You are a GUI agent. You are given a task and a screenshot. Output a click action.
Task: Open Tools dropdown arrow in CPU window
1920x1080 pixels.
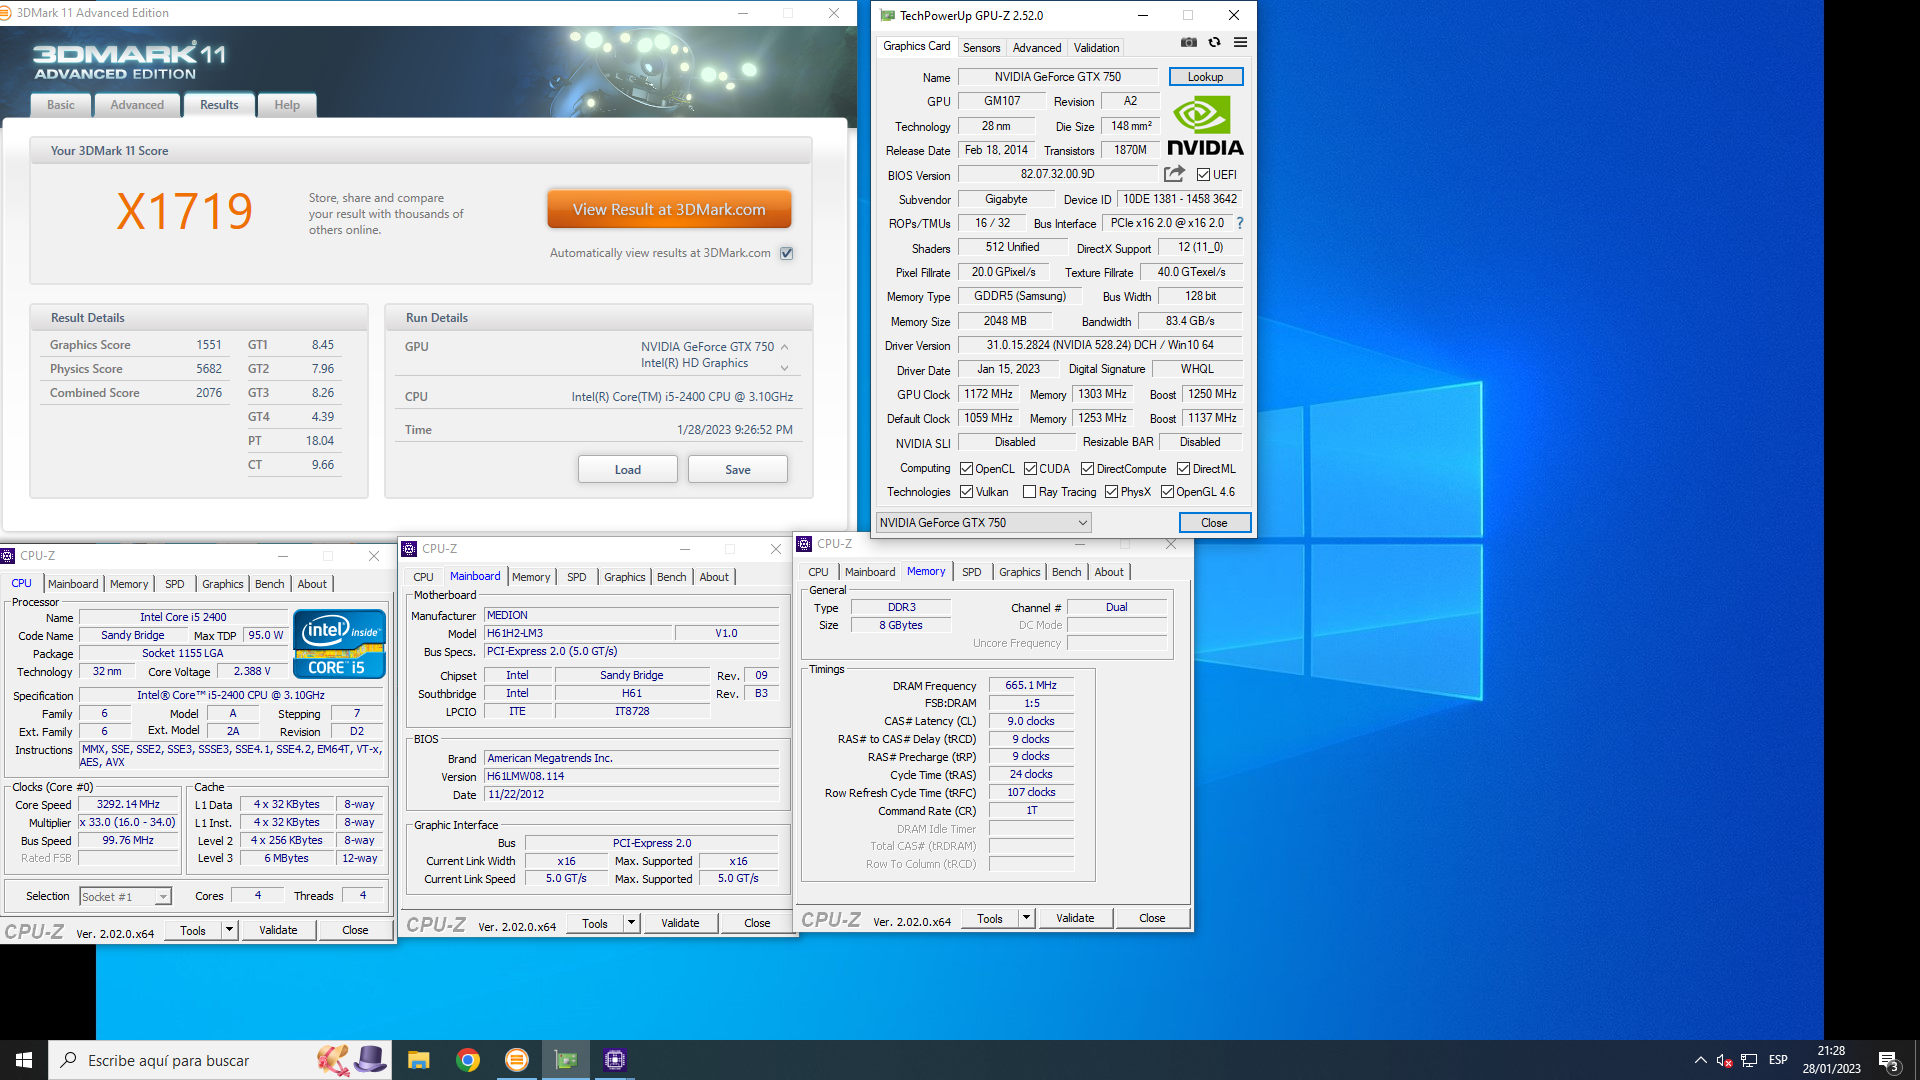229,930
